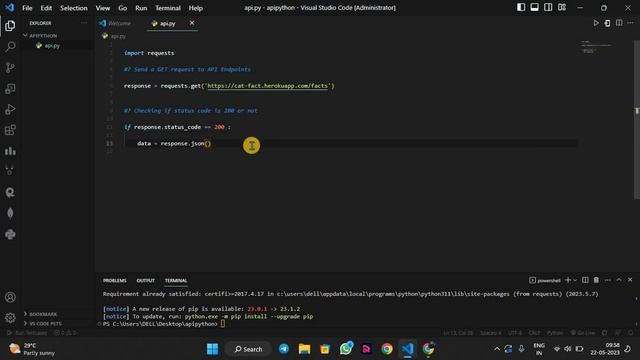
Task: Split the terminal panel
Action: [585, 280]
